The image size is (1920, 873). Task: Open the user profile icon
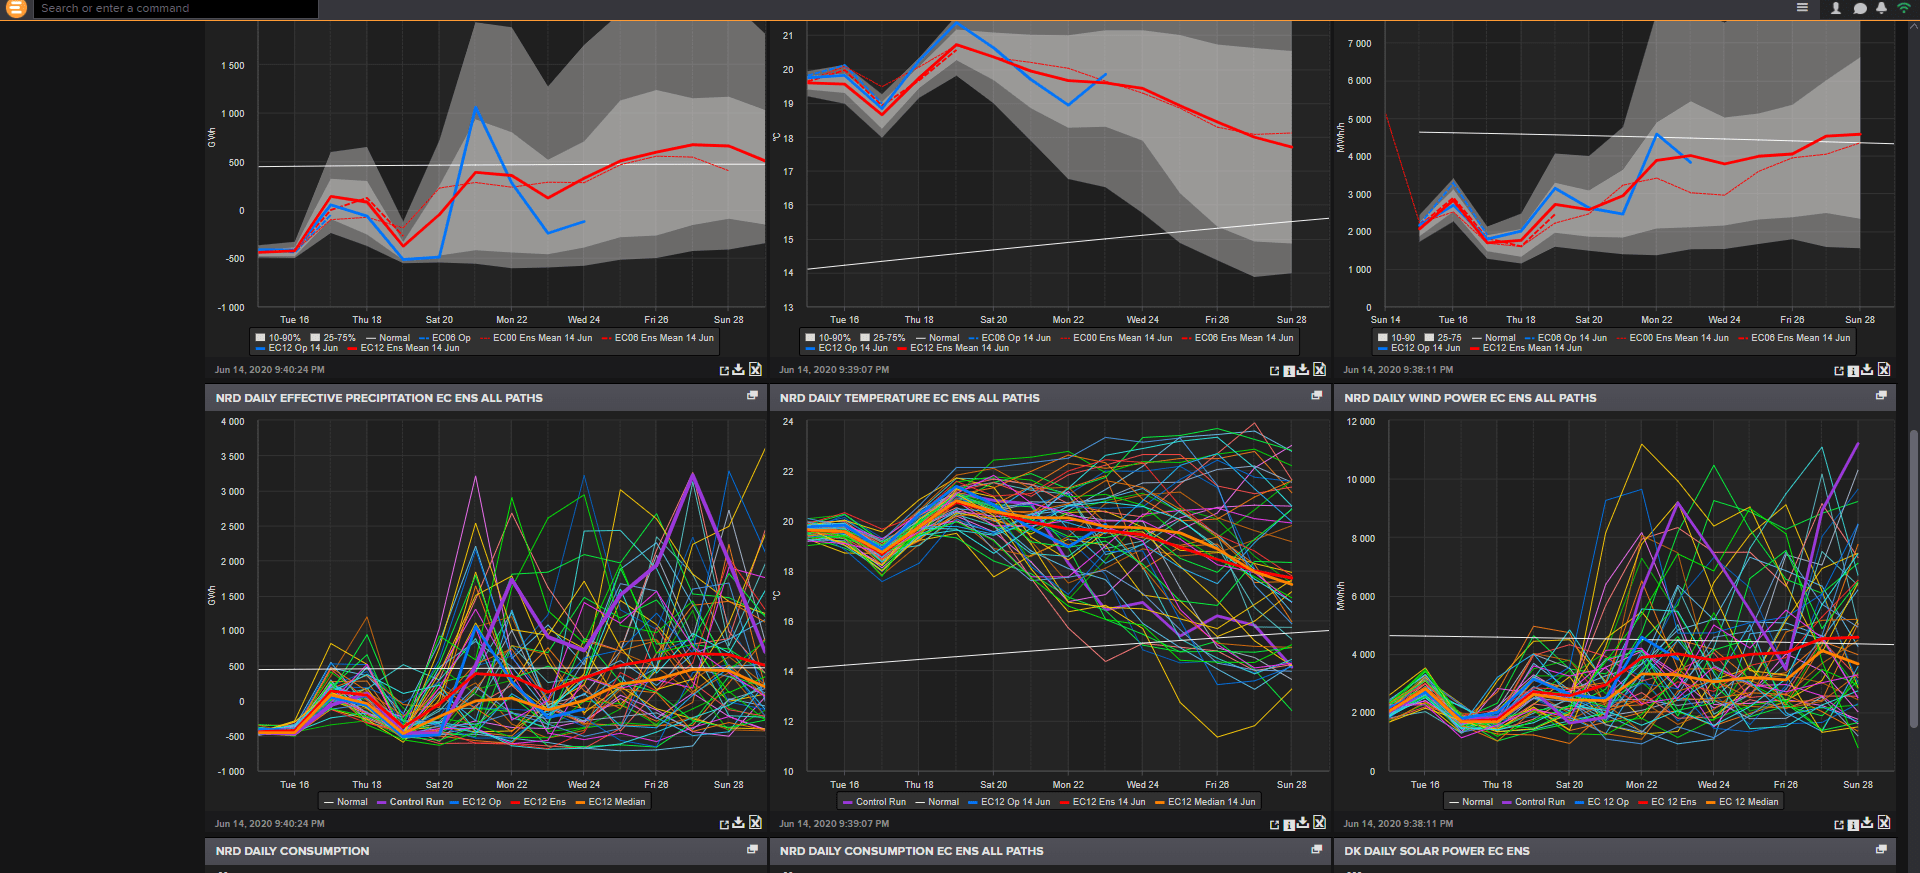tap(1836, 8)
